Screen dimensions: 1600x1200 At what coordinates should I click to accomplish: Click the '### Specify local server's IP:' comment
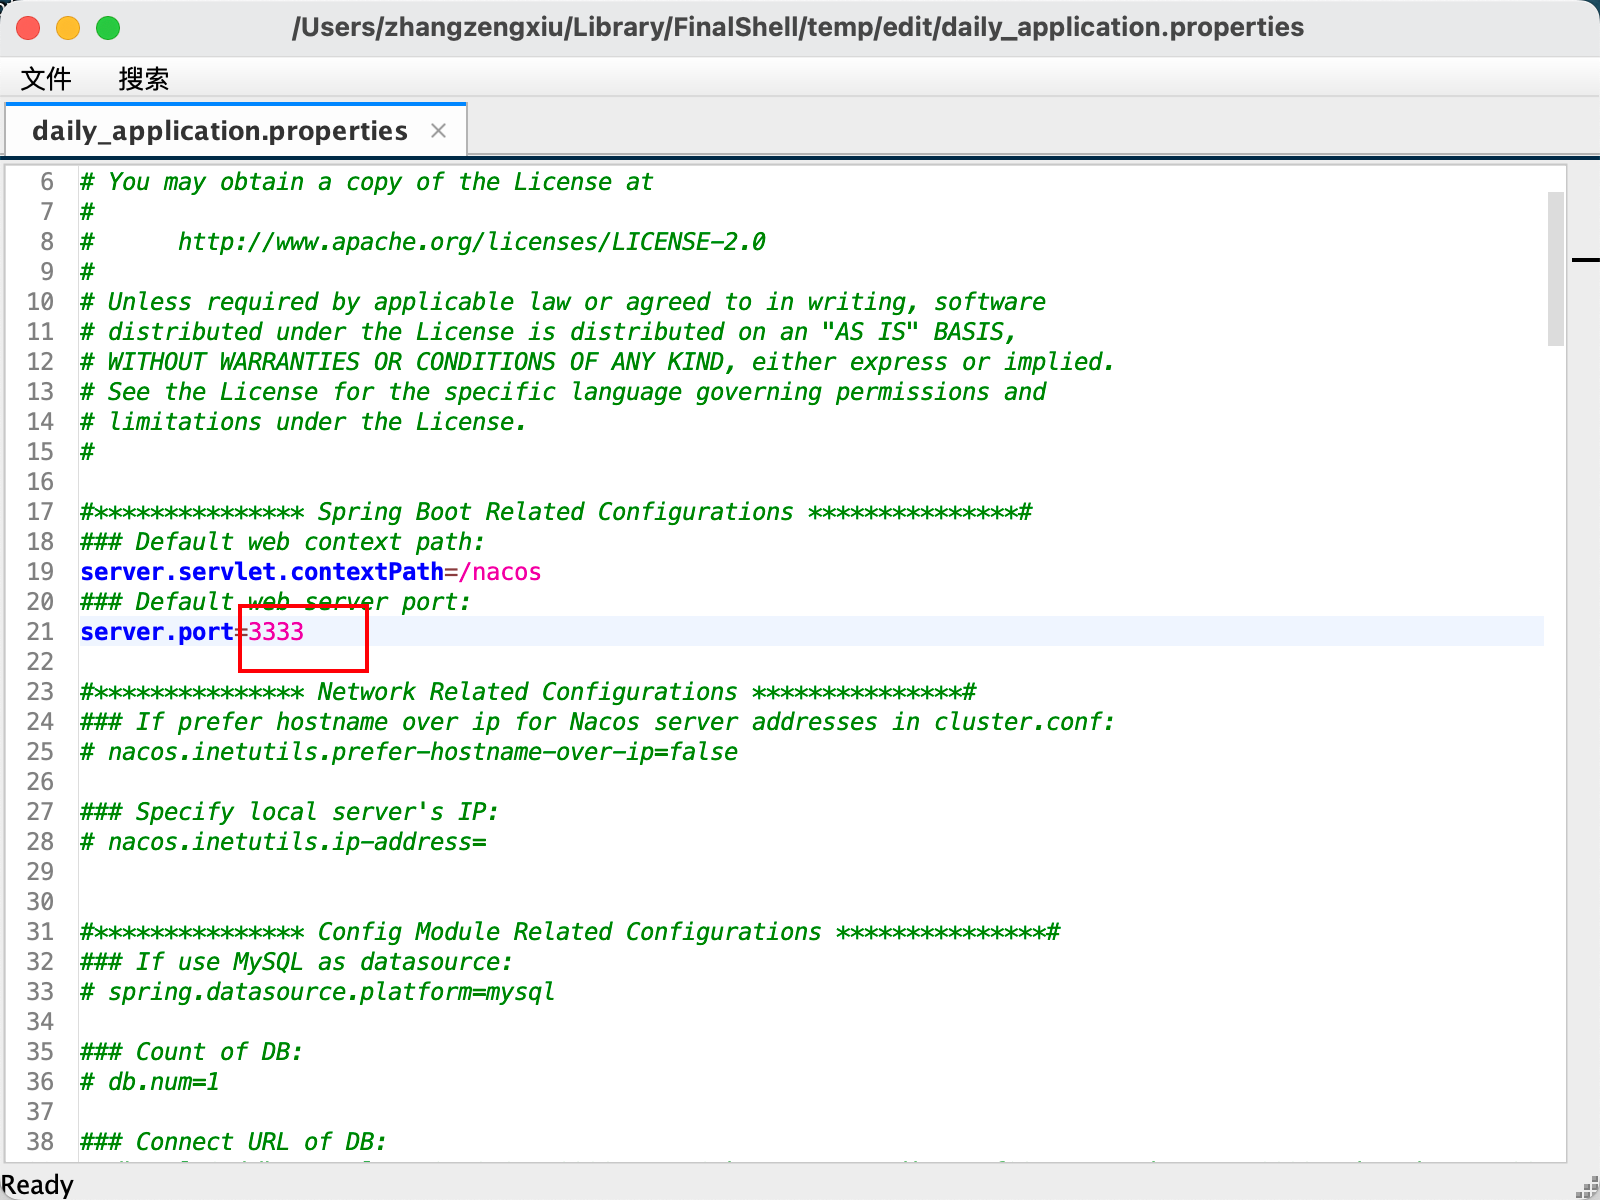click(290, 812)
